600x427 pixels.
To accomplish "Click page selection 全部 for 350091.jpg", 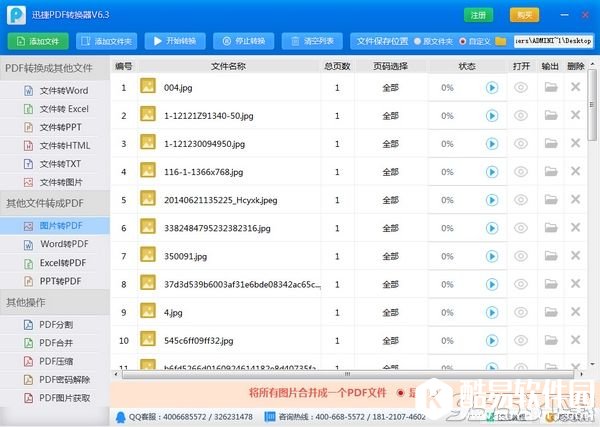I will point(391,256).
